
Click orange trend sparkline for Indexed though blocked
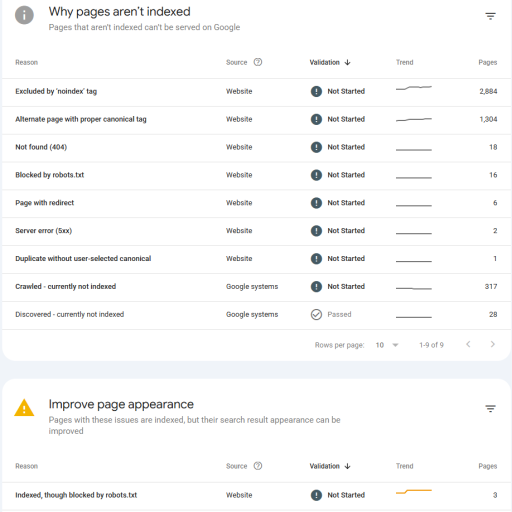click(x=414, y=492)
